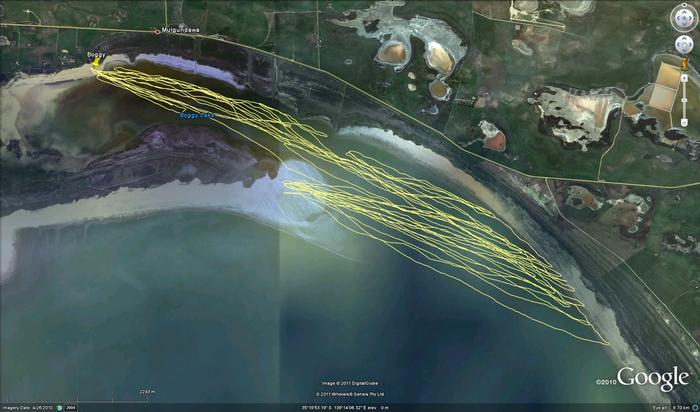This screenshot has height=412, width=700.
Task: Click the imagery date status text
Action: coord(27,407)
